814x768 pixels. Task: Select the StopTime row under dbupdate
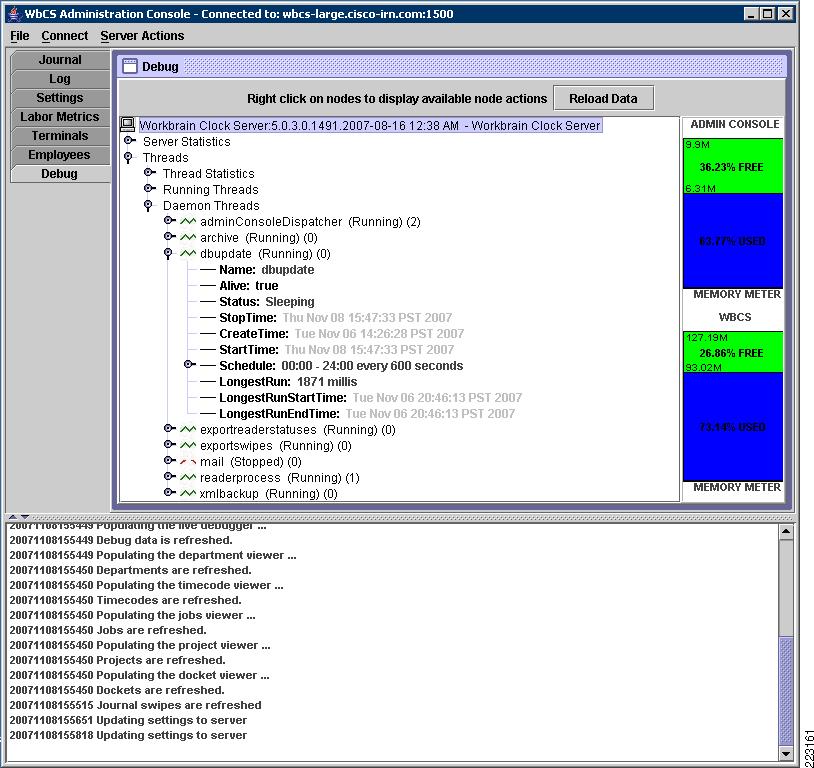pyautogui.click(x=335, y=317)
